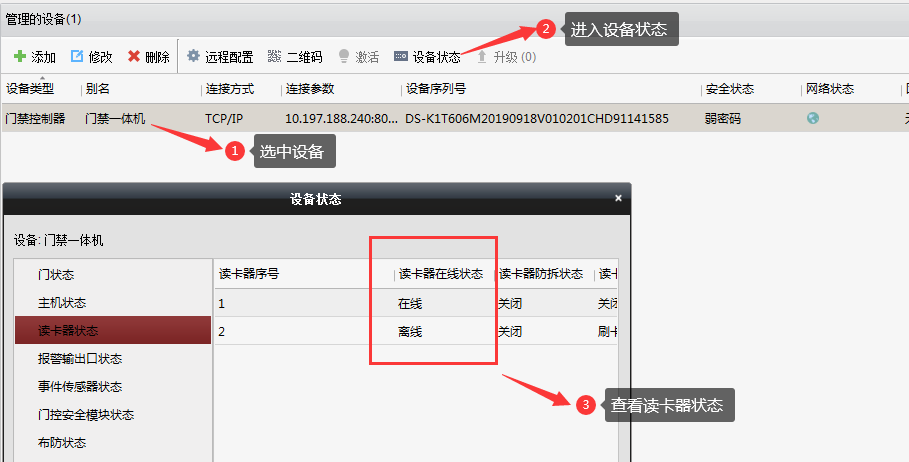Click the red X Delete icon

click(x=134, y=56)
